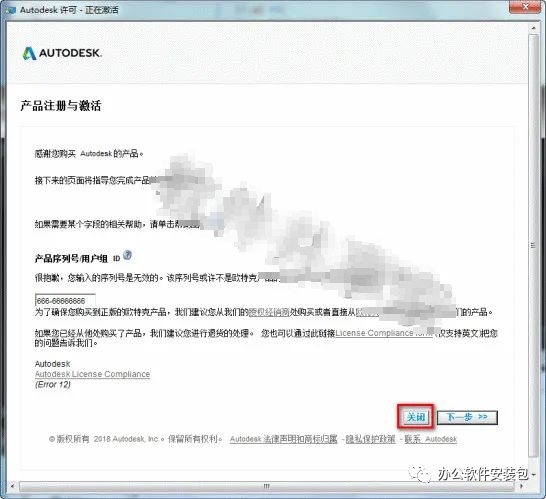This screenshot has height=499, width=546.
Task: Click the horizontal scrollbar right arrow
Action: pos(521,486)
